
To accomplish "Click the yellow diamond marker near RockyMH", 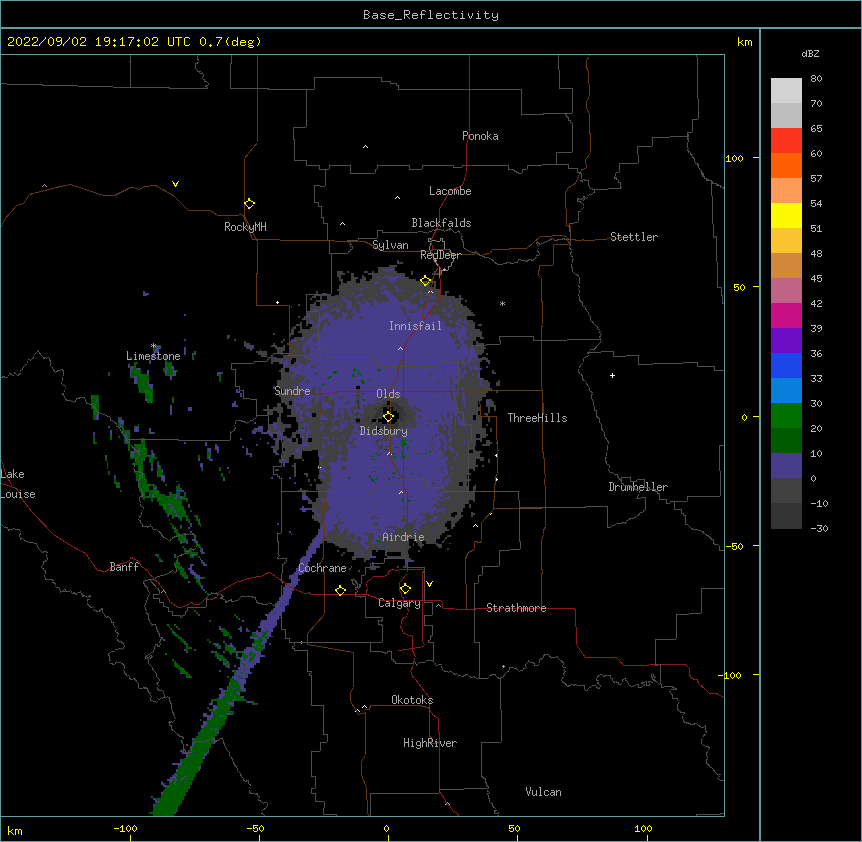I will (250, 203).
